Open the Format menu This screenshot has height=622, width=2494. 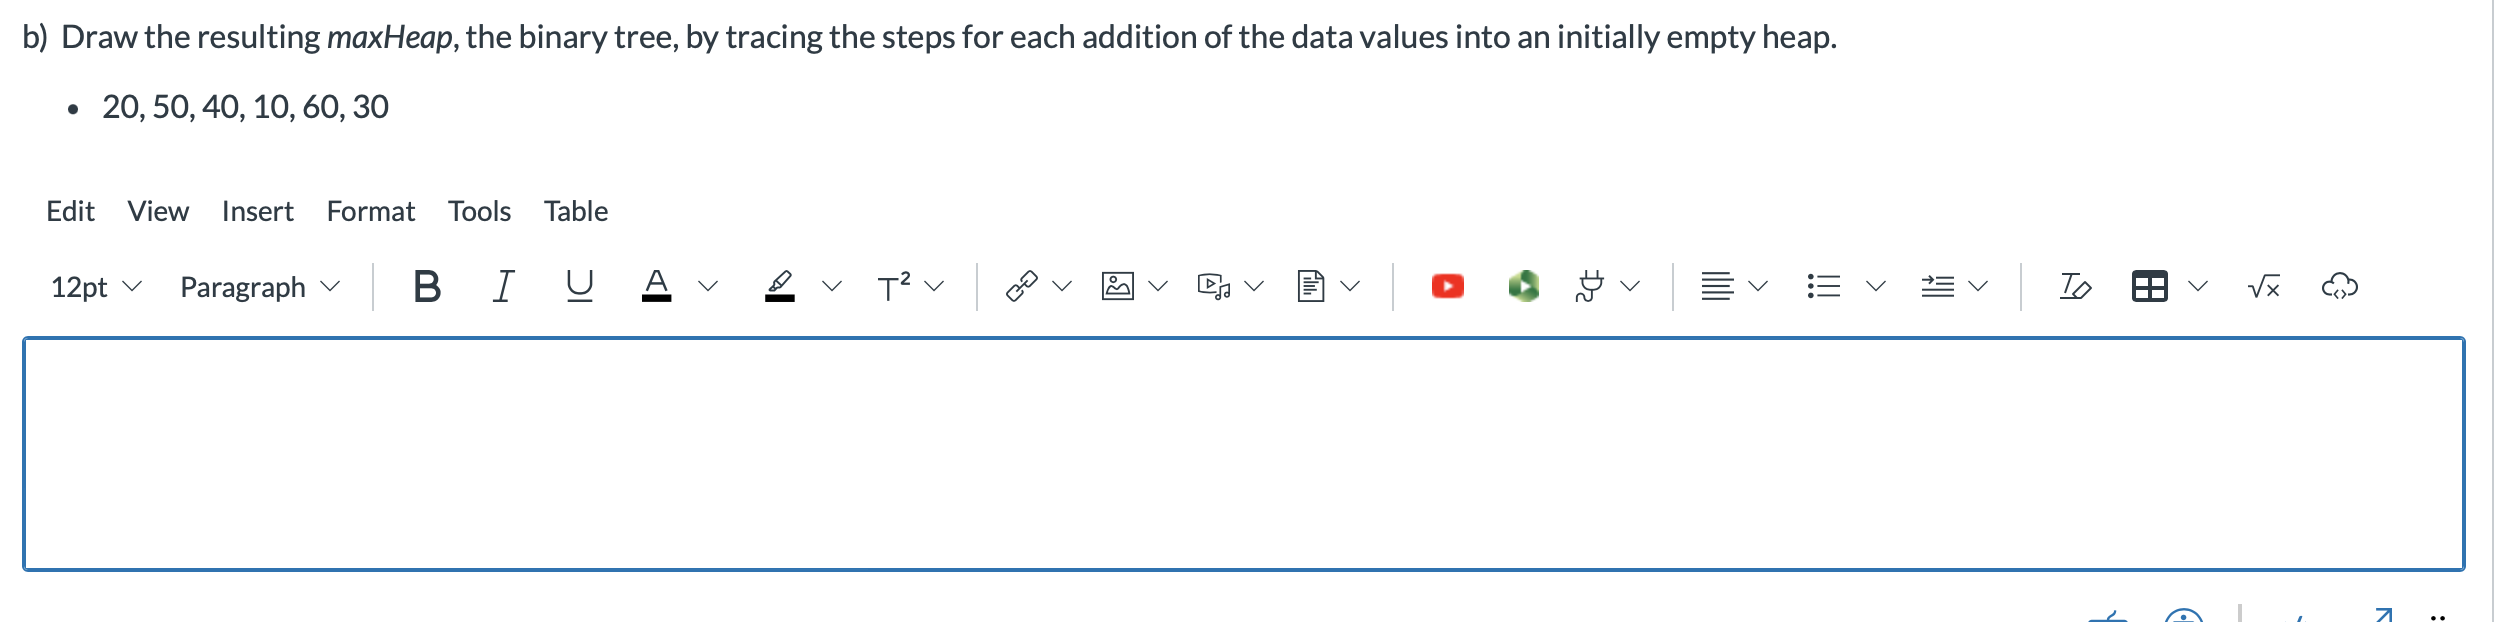pyautogui.click(x=371, y=211)
